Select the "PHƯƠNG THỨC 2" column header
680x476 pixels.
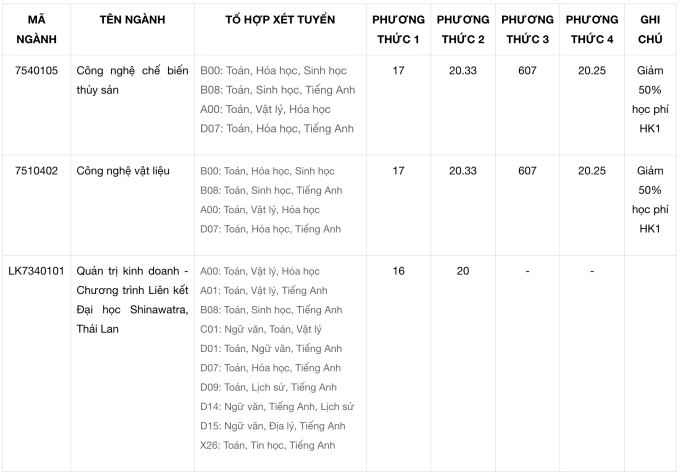(x=463, y=28)
